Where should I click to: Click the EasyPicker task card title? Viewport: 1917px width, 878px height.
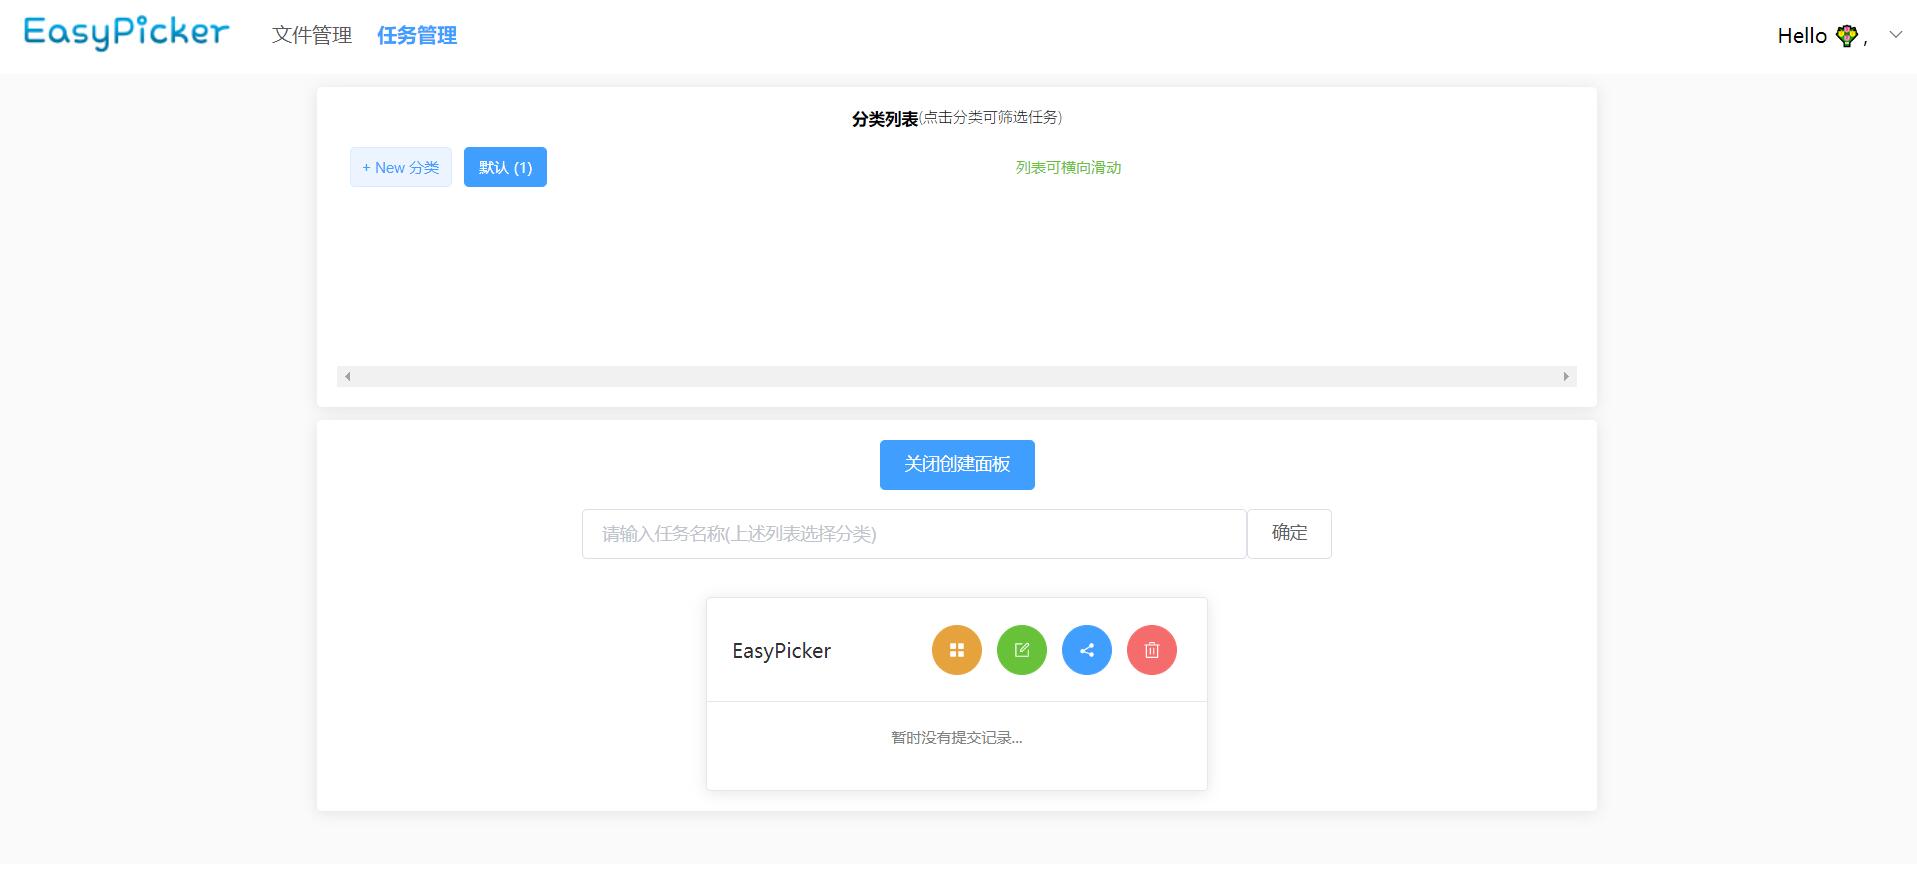781,651
